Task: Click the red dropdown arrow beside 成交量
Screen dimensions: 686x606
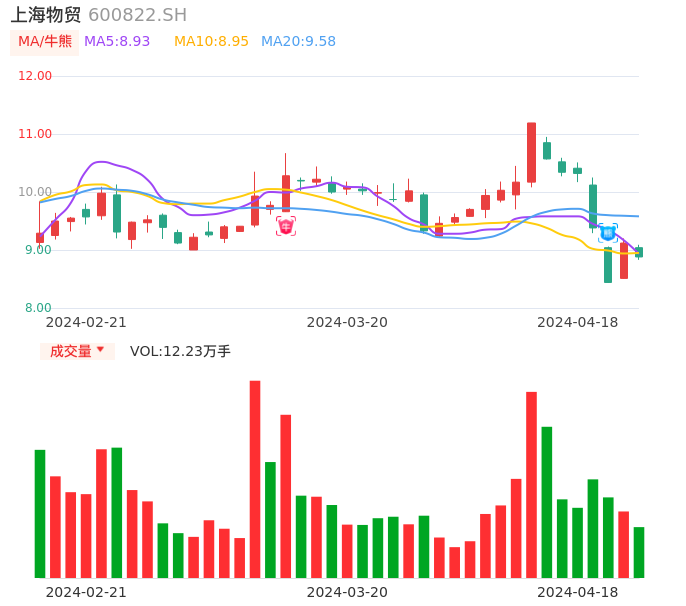Action: tap(101, 350)
